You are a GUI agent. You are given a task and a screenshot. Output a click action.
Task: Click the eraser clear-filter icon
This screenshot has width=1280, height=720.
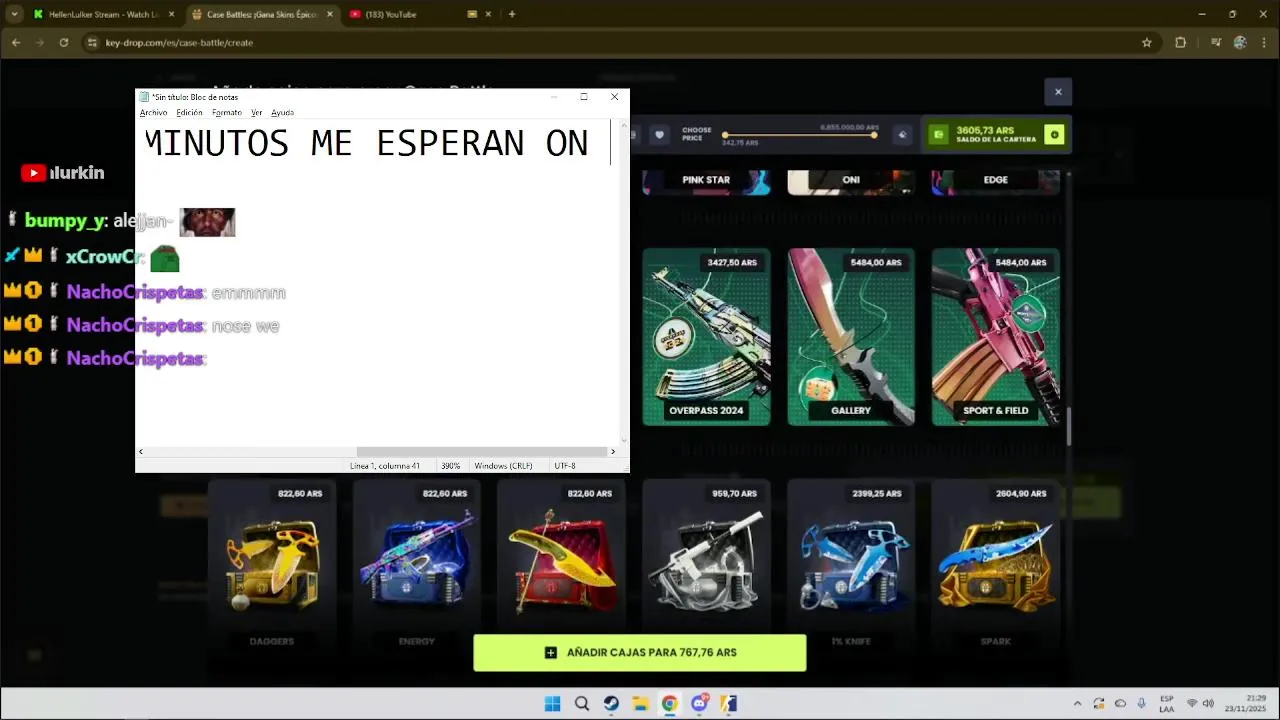[x=902, y=134]
